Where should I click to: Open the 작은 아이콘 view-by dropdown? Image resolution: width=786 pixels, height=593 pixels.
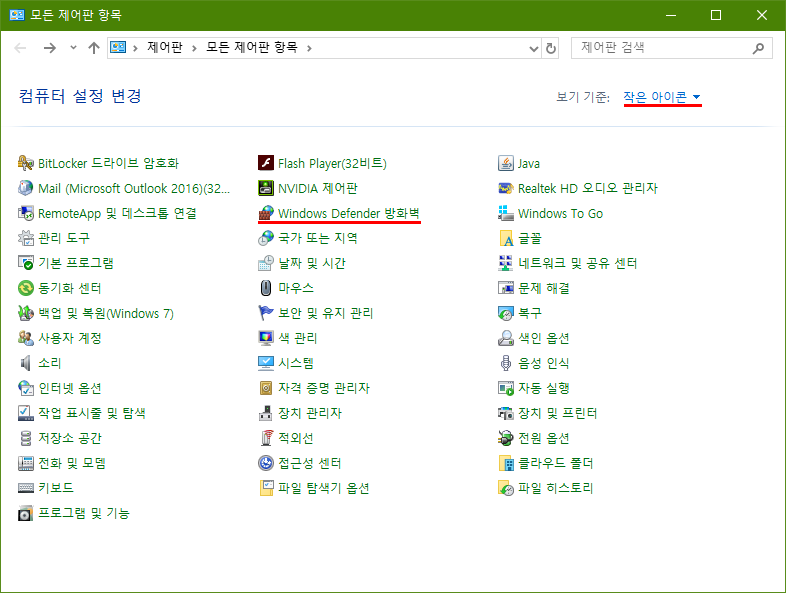[662, 97]
